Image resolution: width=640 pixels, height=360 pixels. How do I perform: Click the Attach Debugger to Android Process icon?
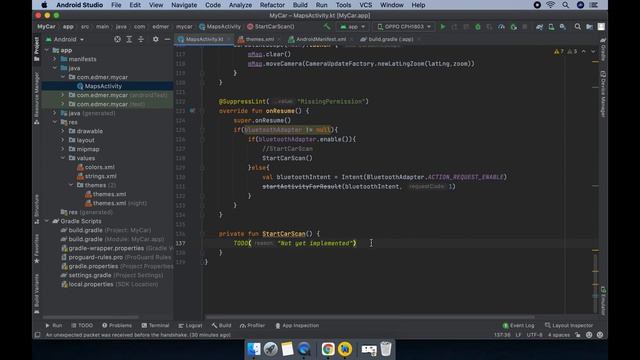click(x=513, y=27)
